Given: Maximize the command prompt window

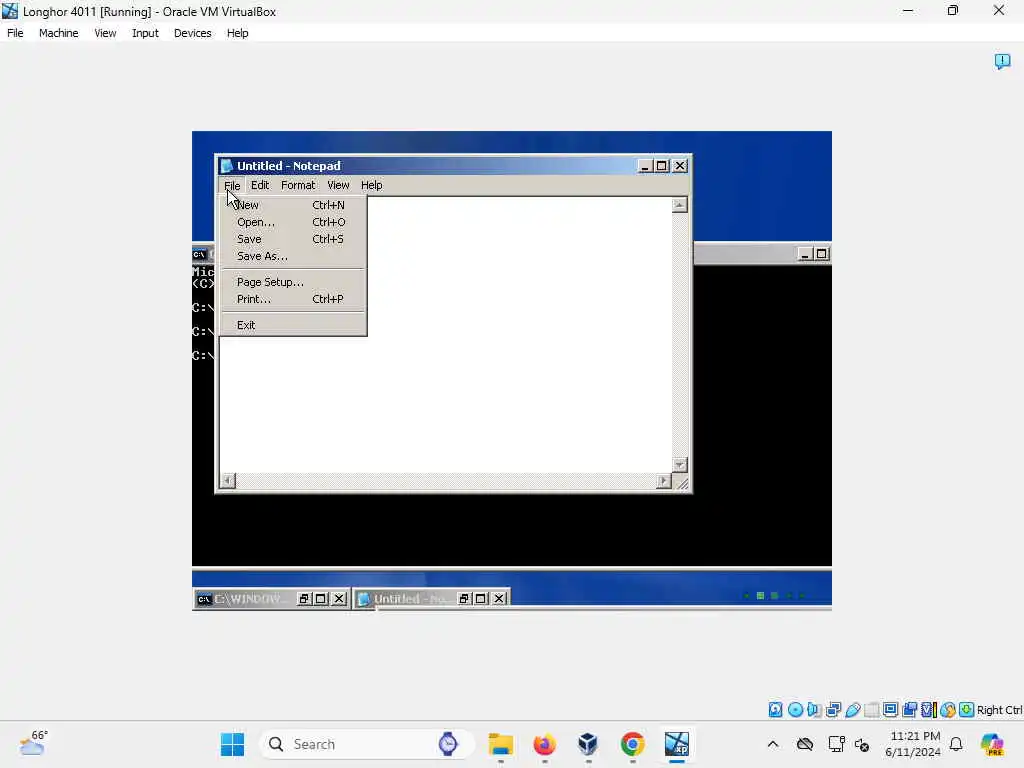Looking at the screenshot, I should 822,254.
